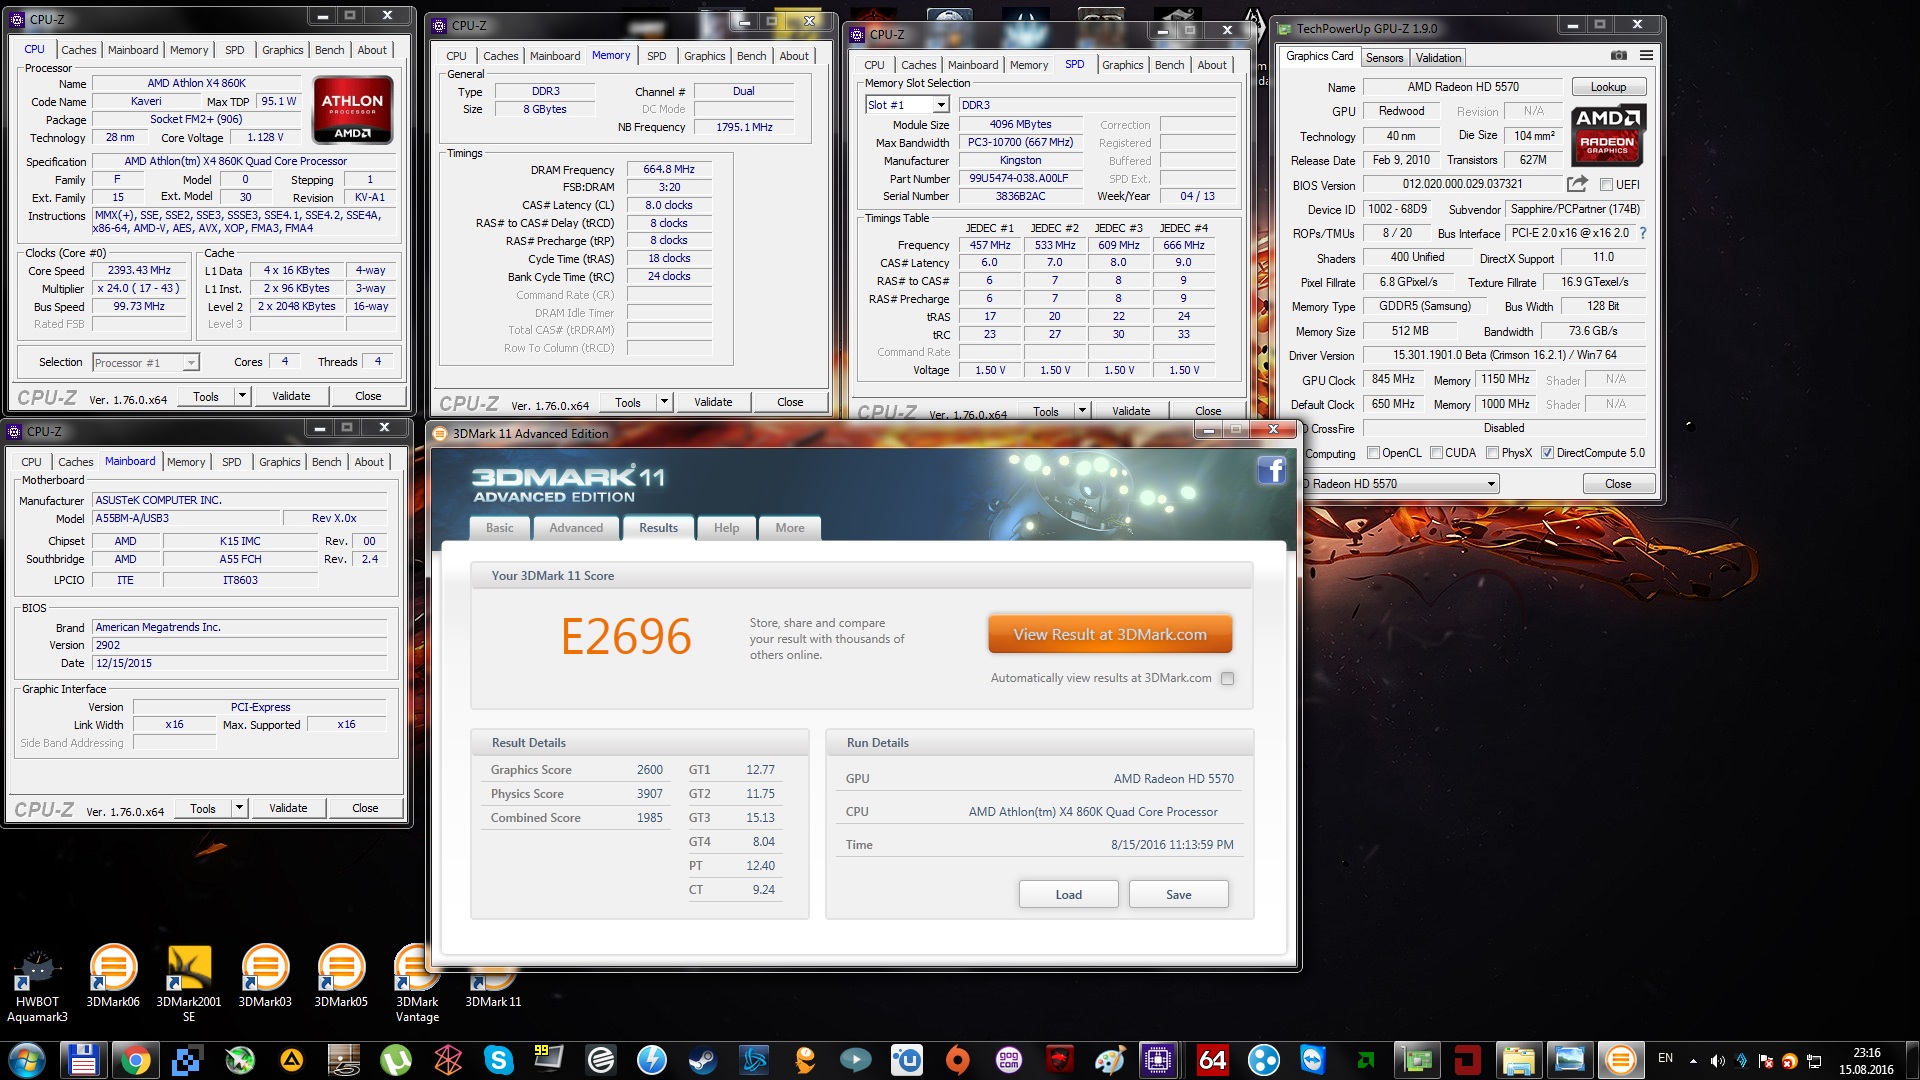
Task: Open TeamViewer from the taskbar
Action: pos(1313,1060)
